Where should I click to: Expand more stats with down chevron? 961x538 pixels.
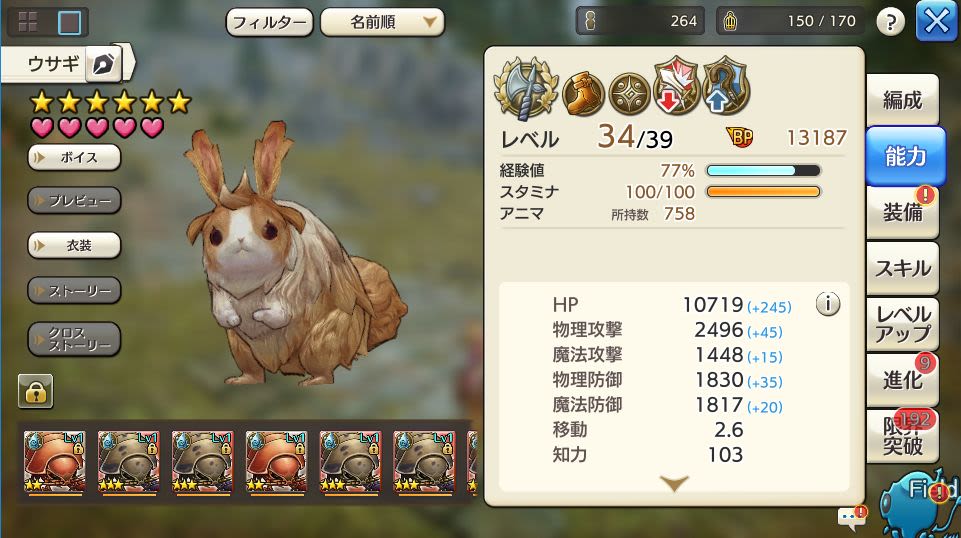(x=674, y=483)
